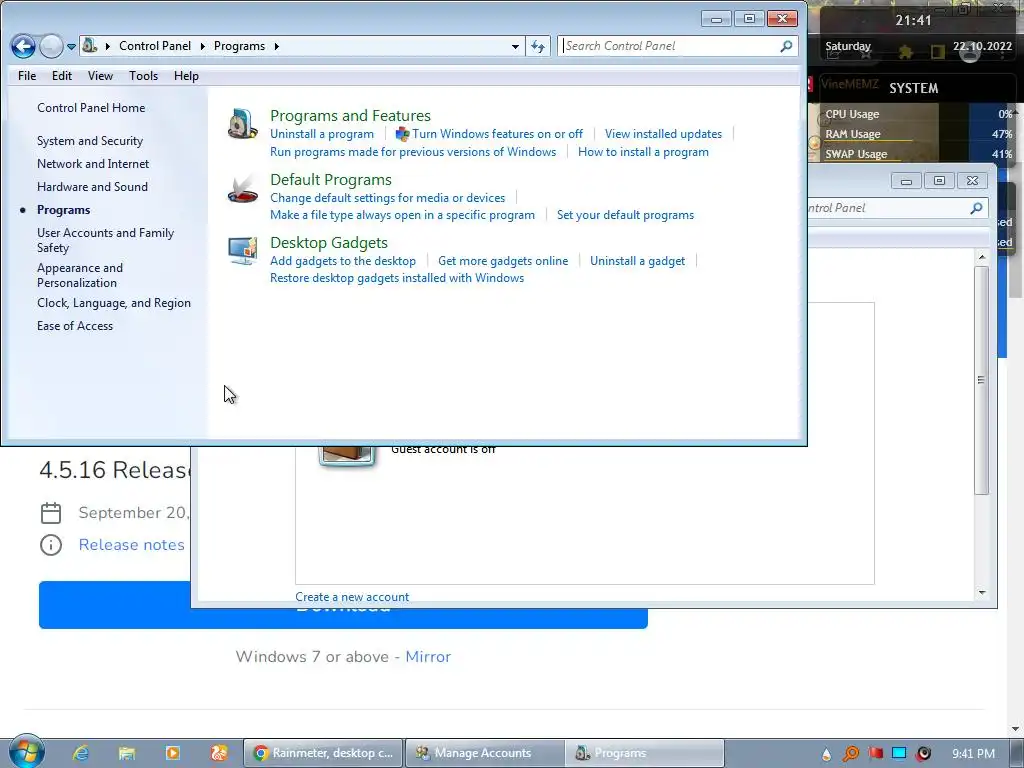The image size is (1024, 768).
Task: Open Network and Internet category
Action: (93, 164)
